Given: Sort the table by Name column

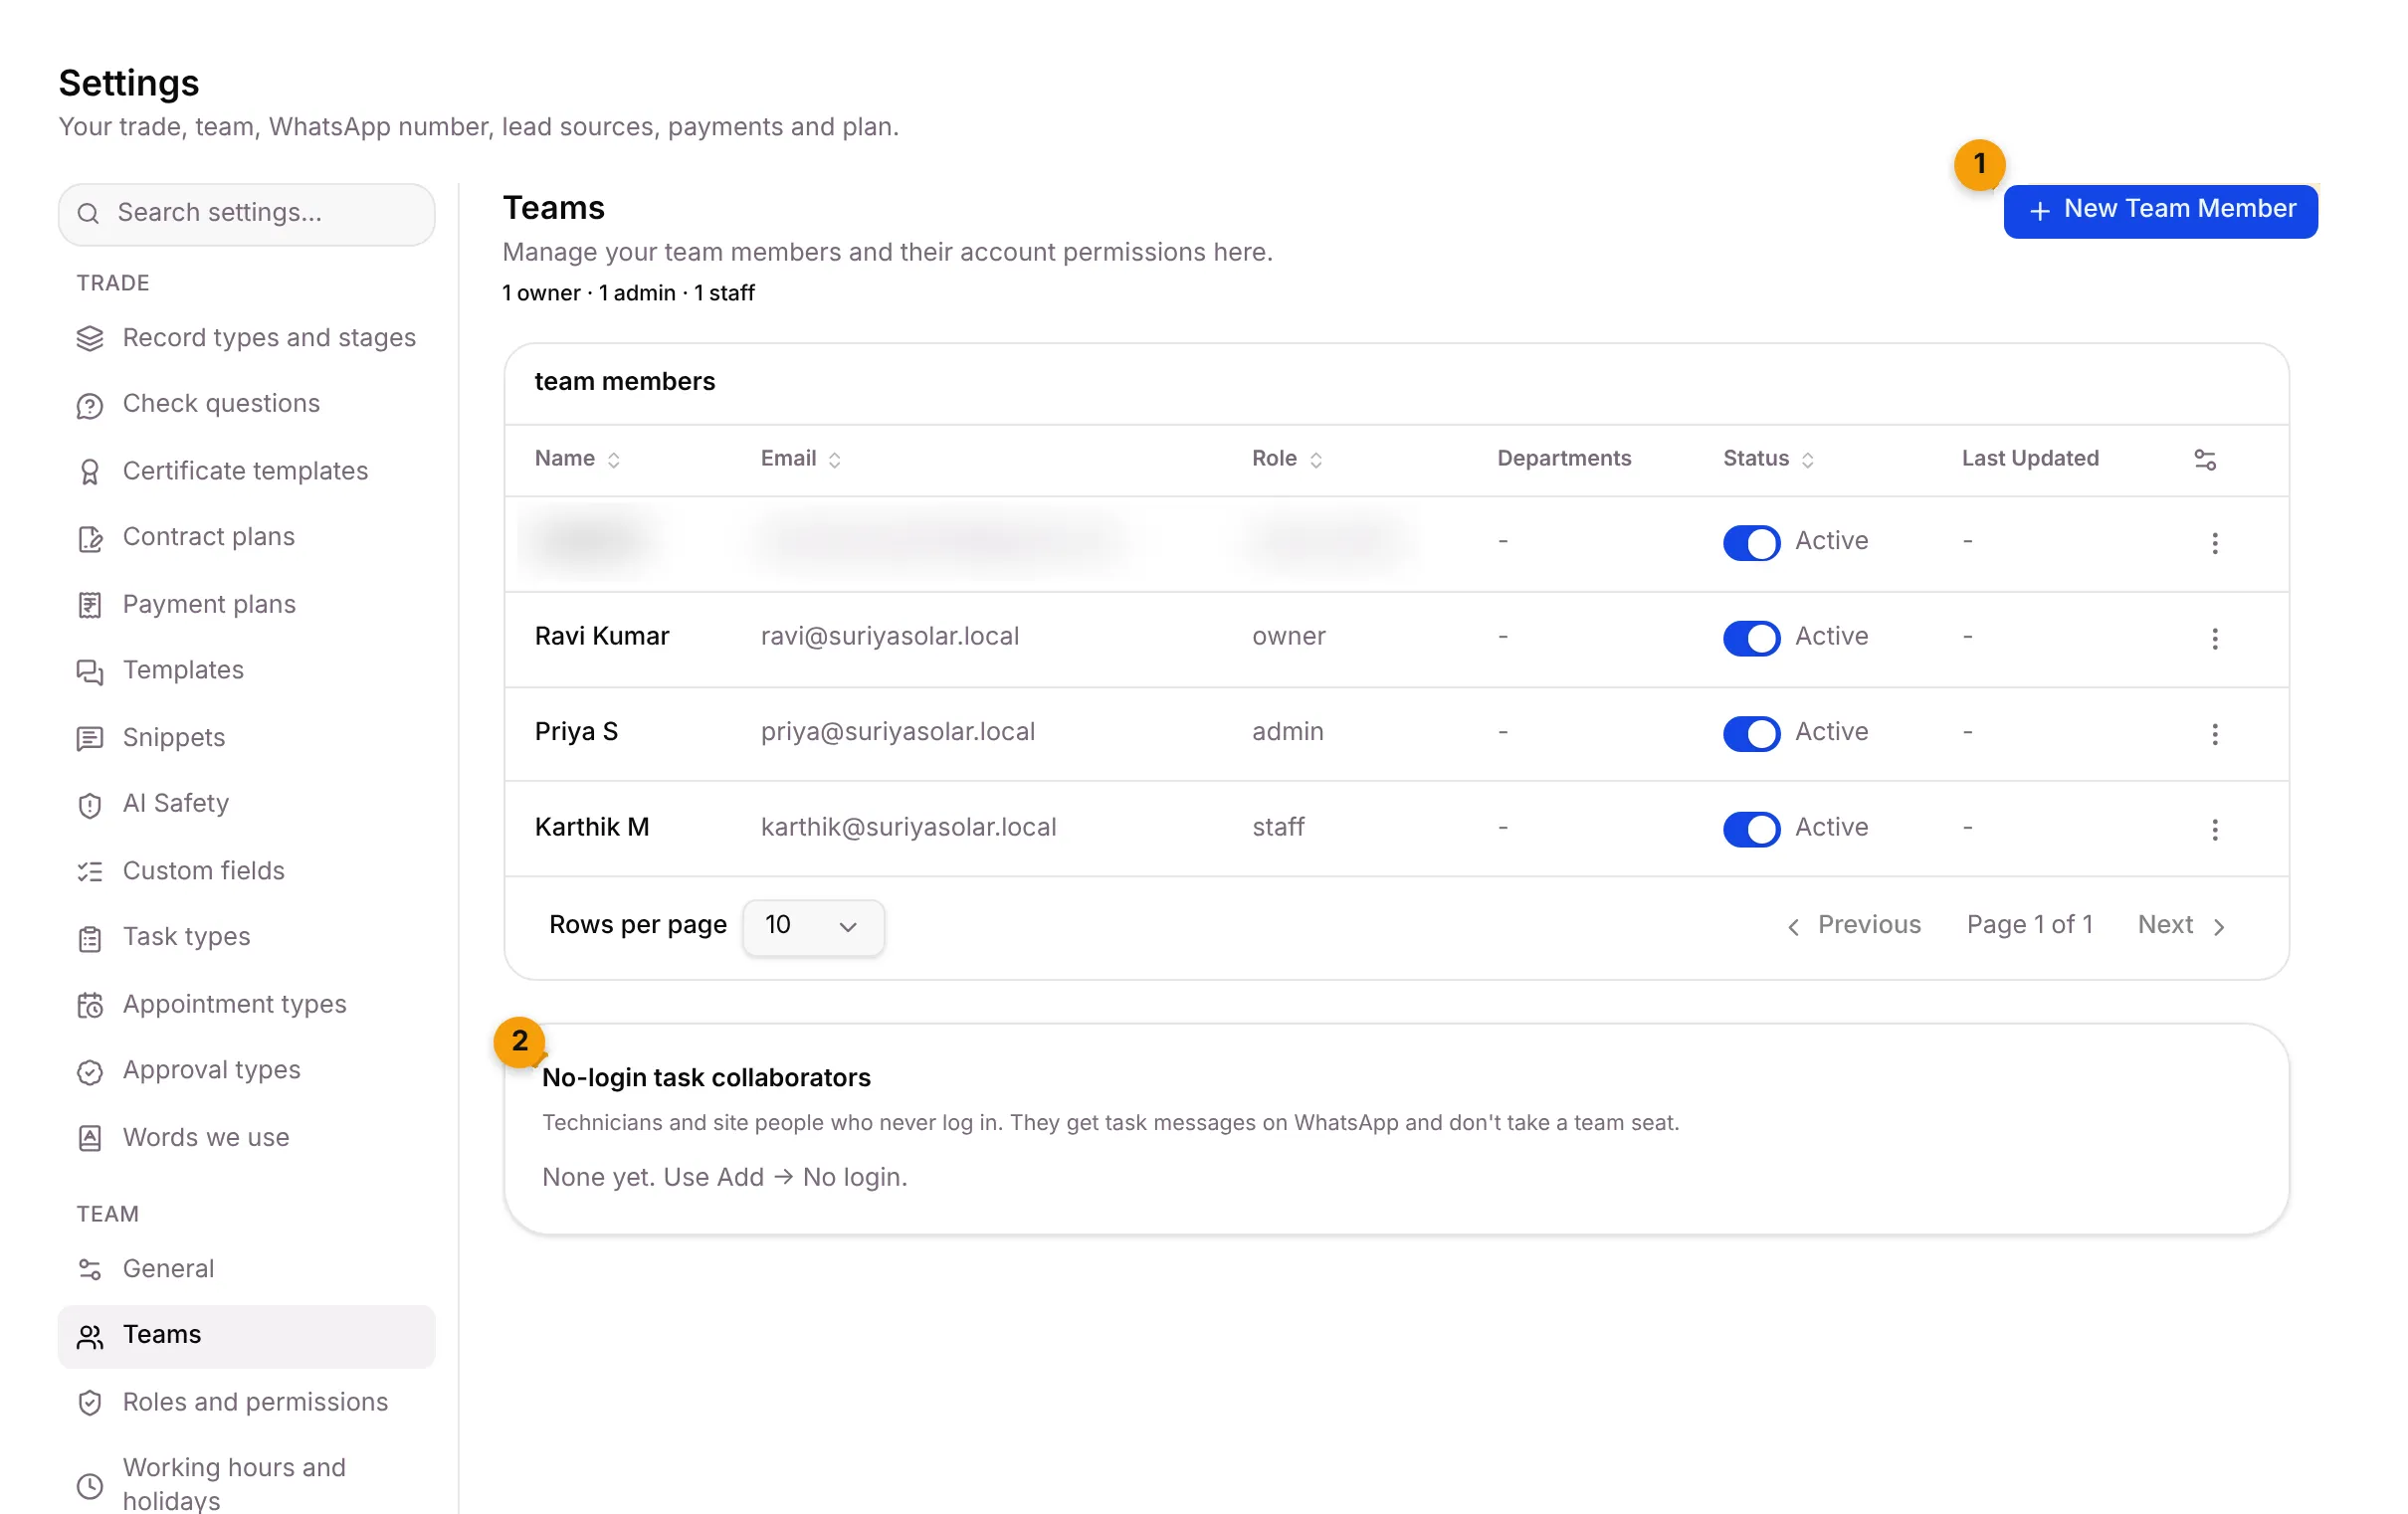Looking at the screenshot, I should 578,459.
